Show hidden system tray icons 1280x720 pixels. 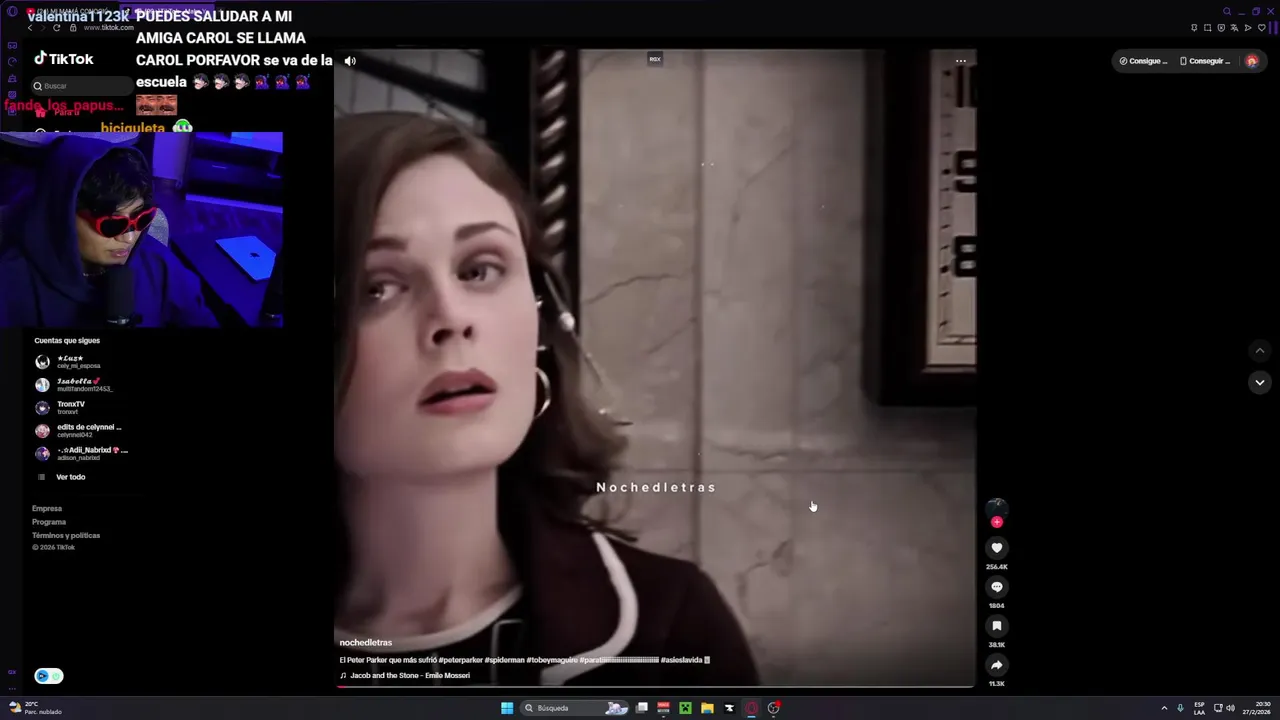pyautogui.click(x=1164, y=708)
